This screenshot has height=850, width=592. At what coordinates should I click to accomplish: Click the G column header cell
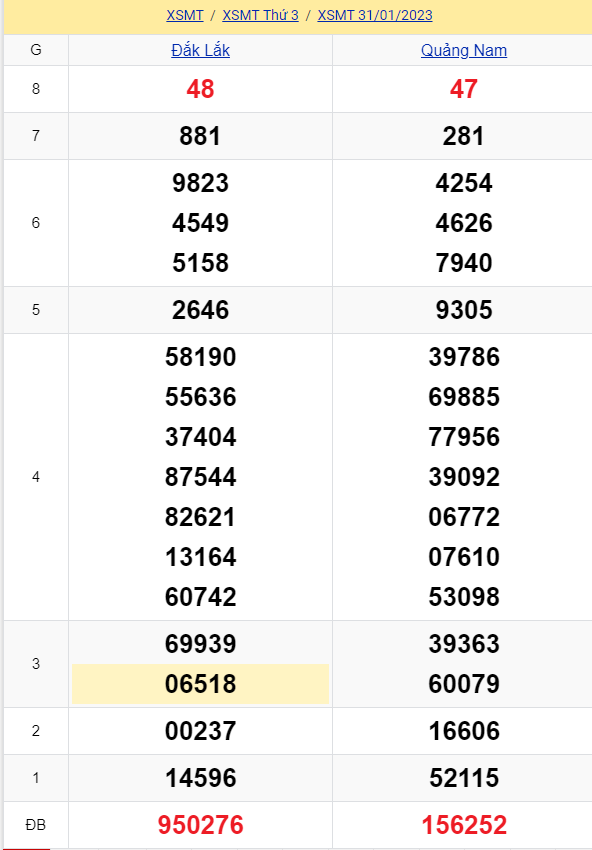click(36, 50)
